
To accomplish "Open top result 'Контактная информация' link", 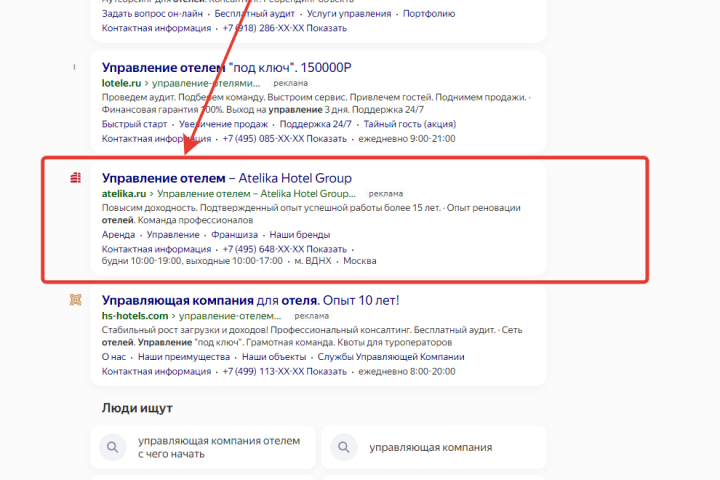I will [156, 28].
